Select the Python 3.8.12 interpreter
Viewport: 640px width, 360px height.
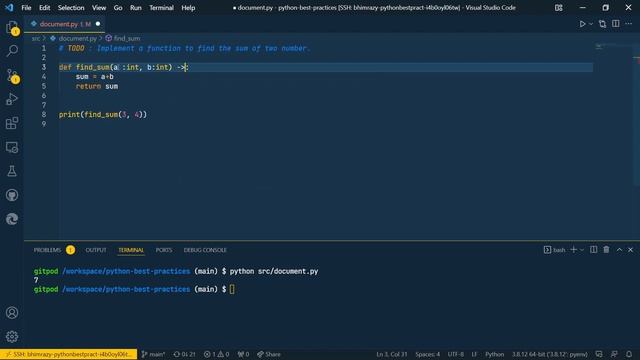(550, 354)
